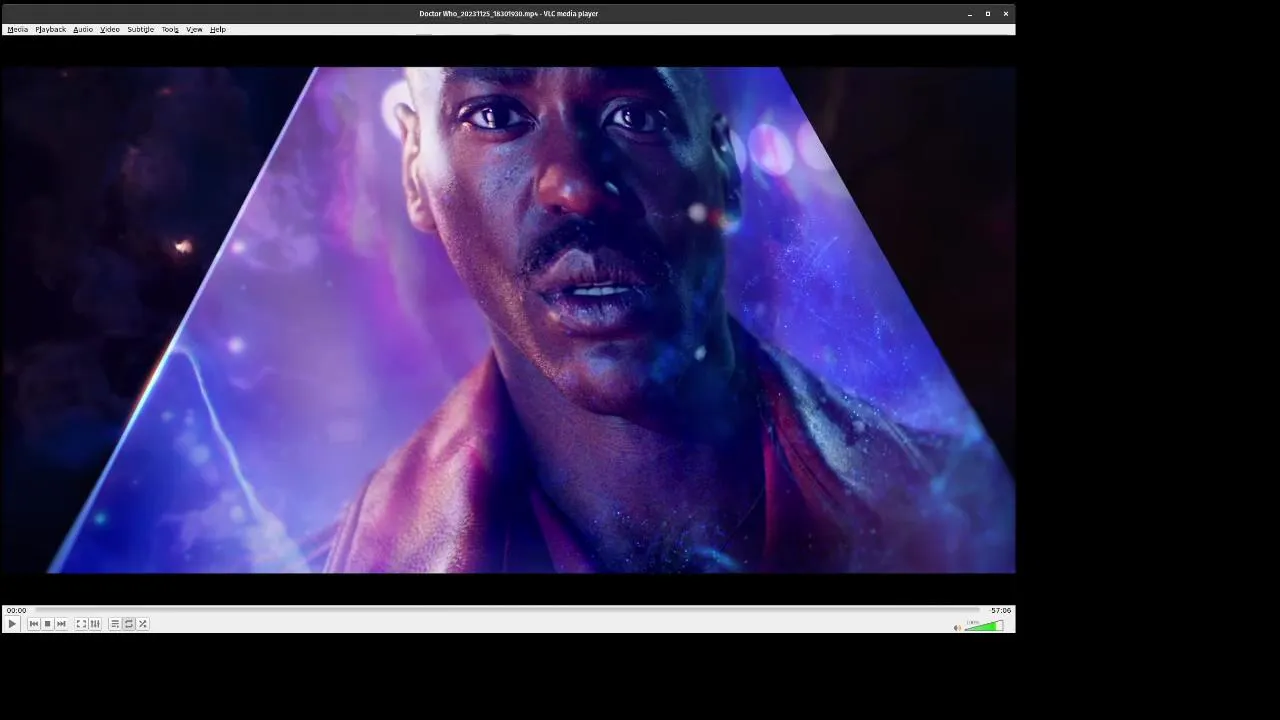Click the elapsed time 00:00 label
Screen dimensions: 1280x720
click(16, 610)
